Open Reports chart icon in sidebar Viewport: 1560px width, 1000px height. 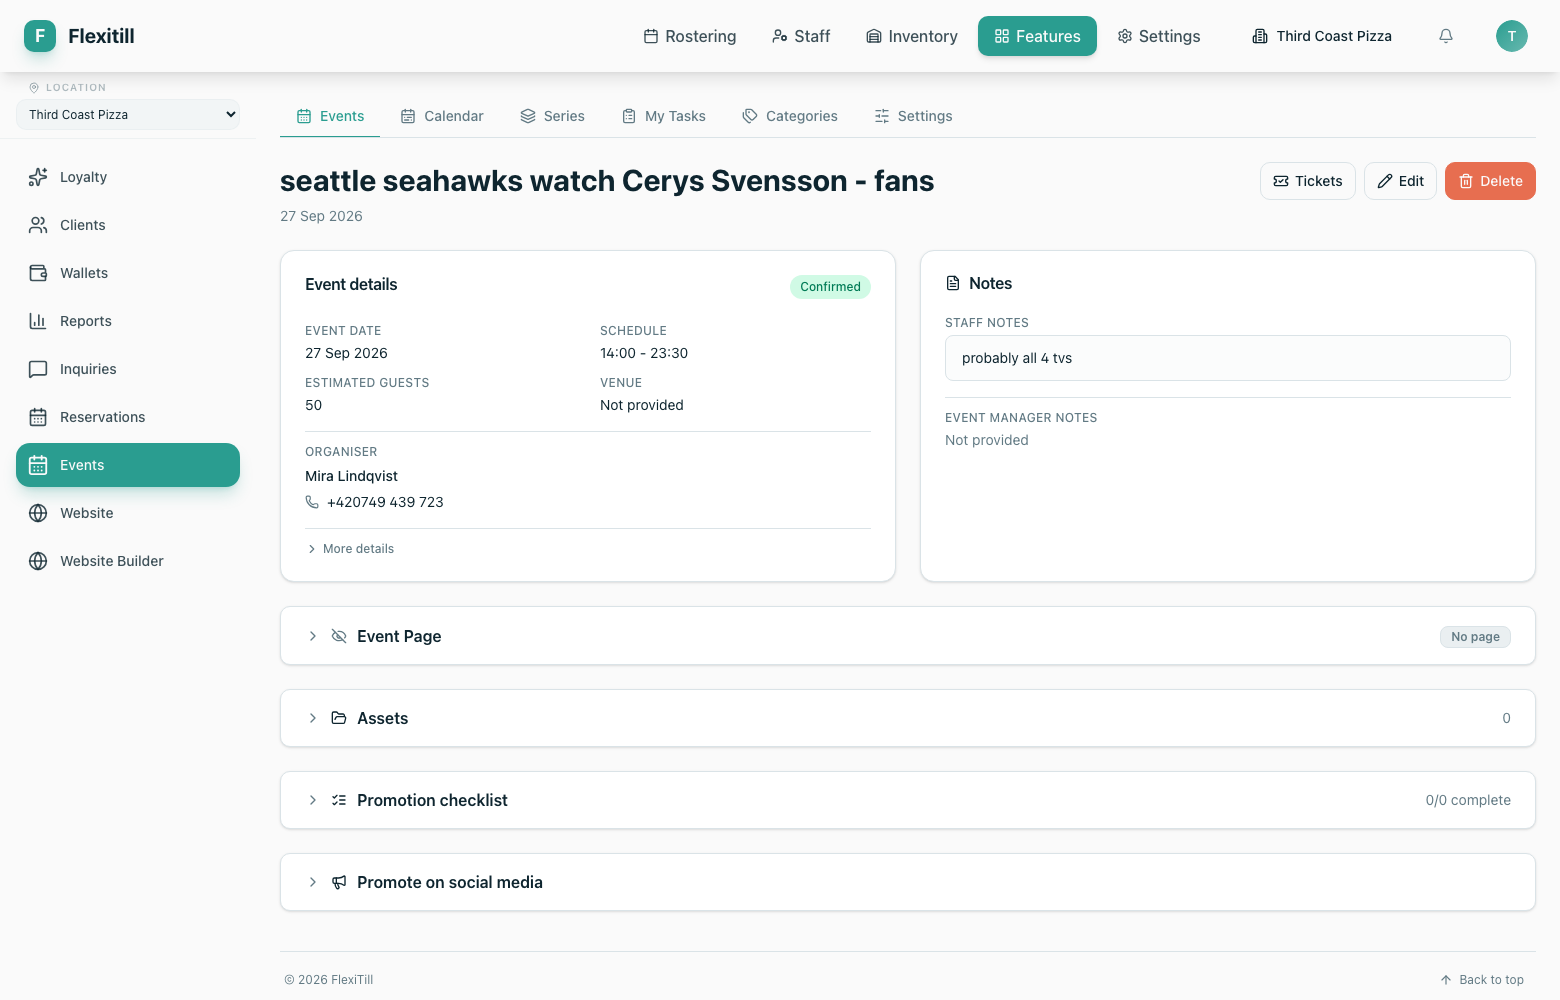pos(38,321)
